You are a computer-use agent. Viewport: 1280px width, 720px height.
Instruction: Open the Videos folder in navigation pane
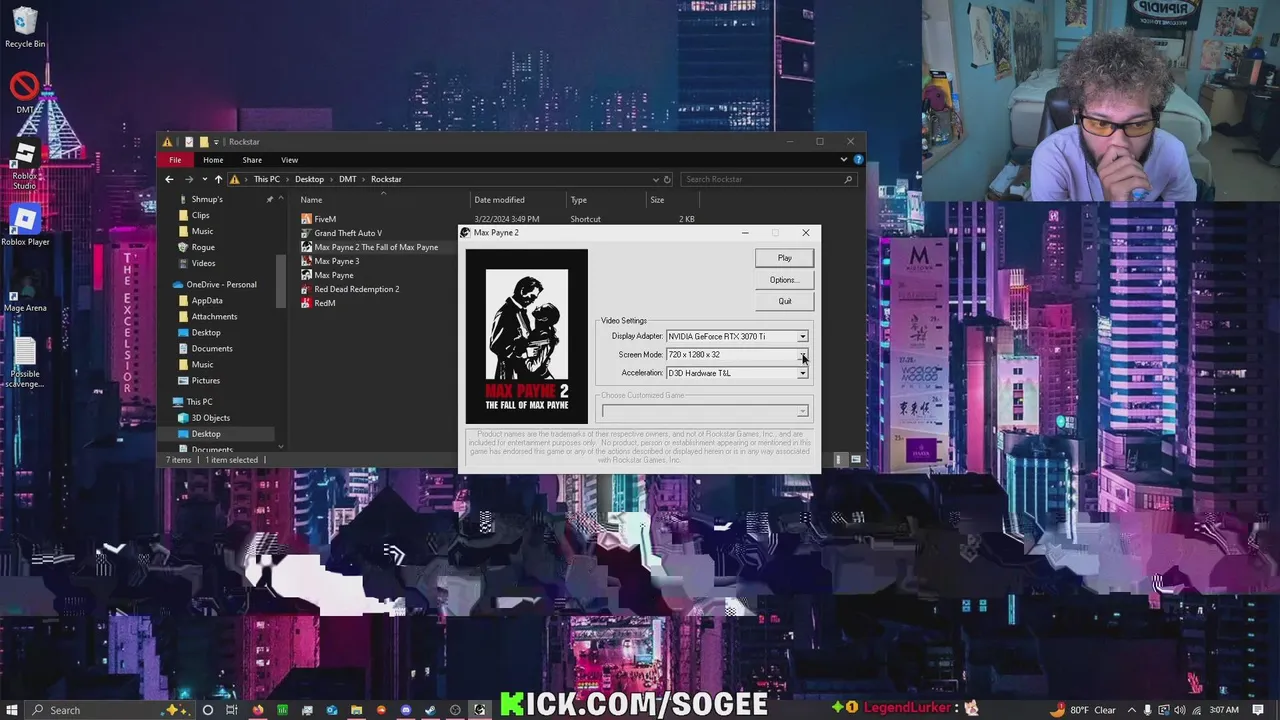[203, 263]
